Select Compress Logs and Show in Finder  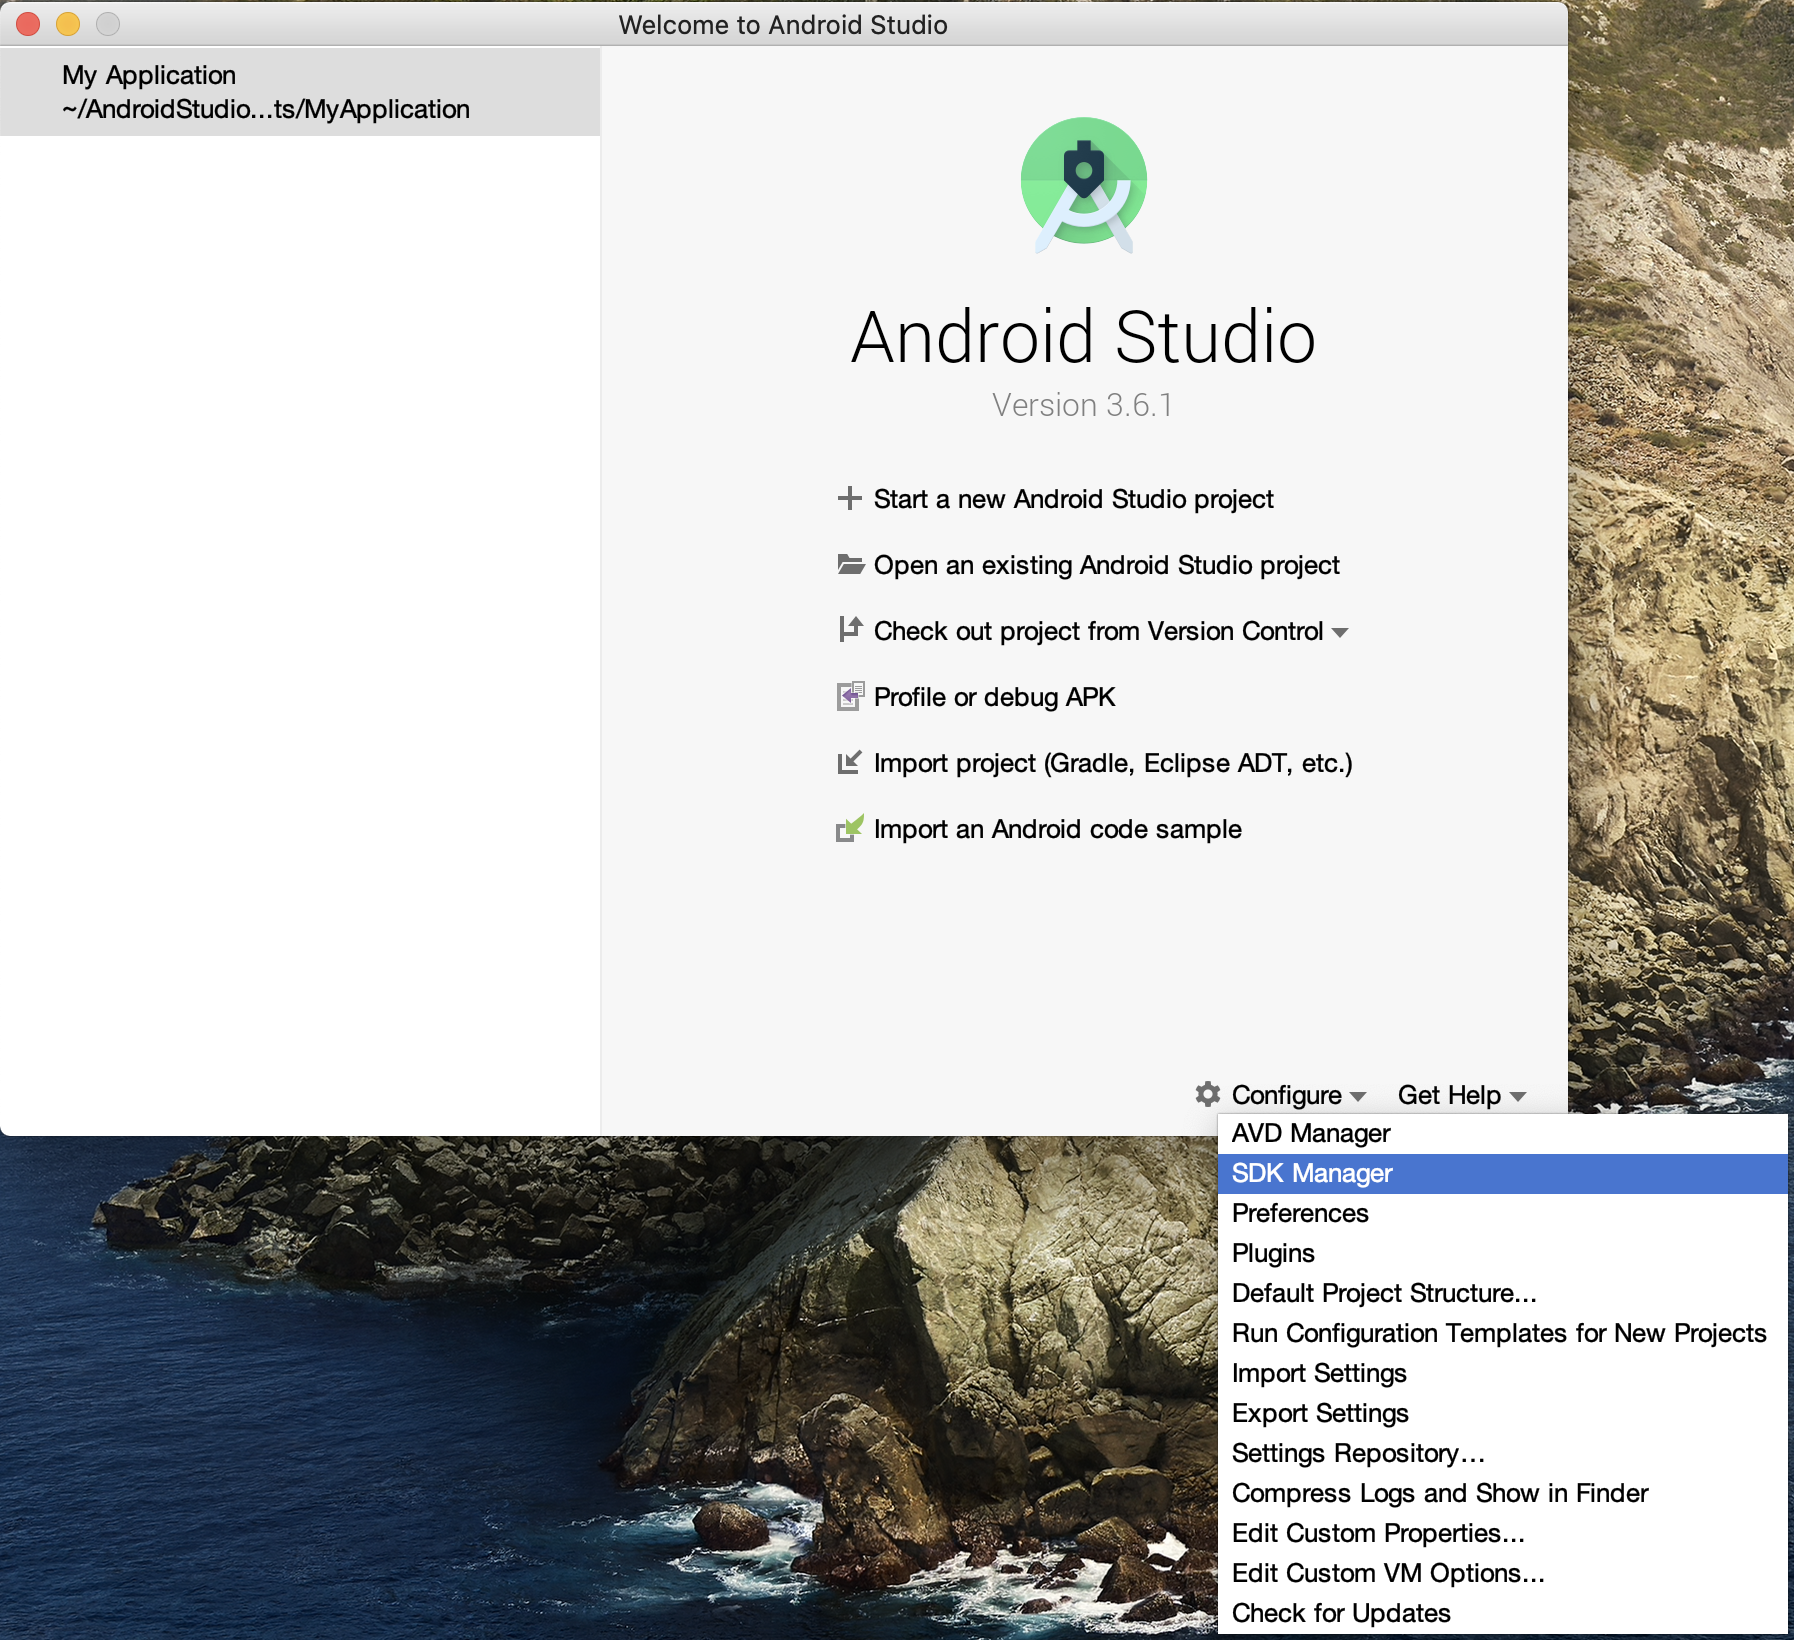(x=1502, y=1493)
